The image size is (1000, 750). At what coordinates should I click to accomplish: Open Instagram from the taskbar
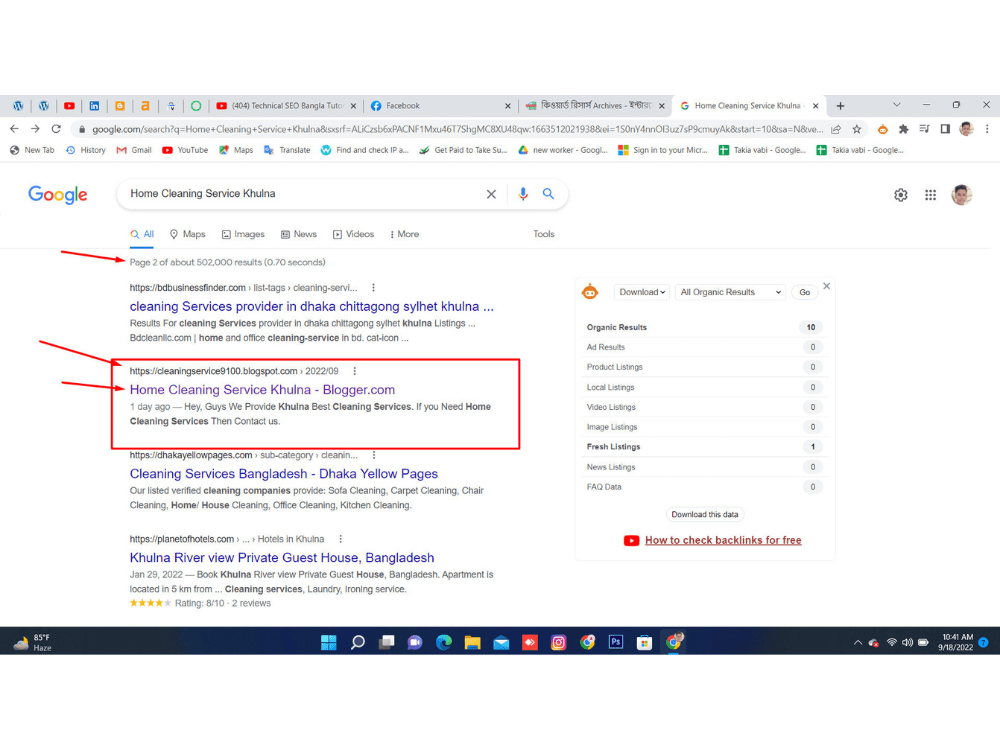[x=558, y=642]
